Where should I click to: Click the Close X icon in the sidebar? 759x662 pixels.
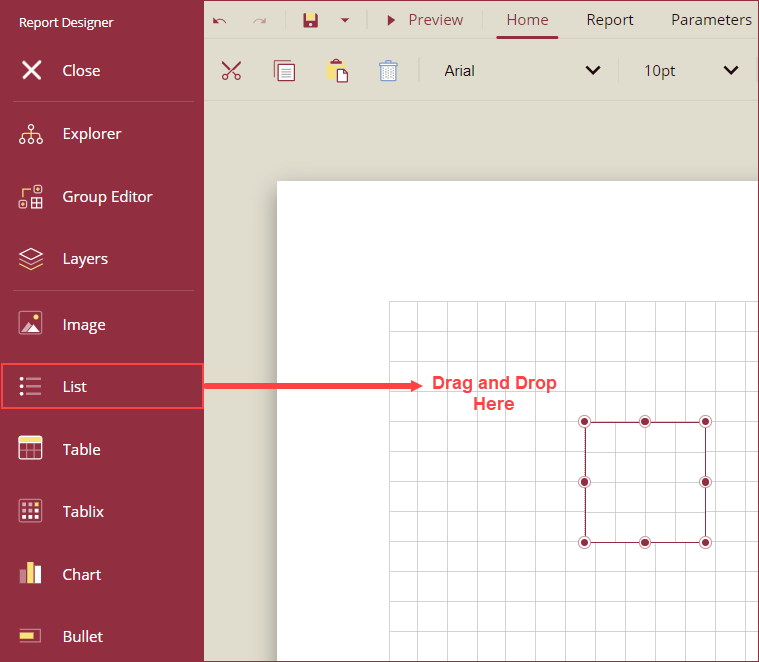click(x=31, y=70)
